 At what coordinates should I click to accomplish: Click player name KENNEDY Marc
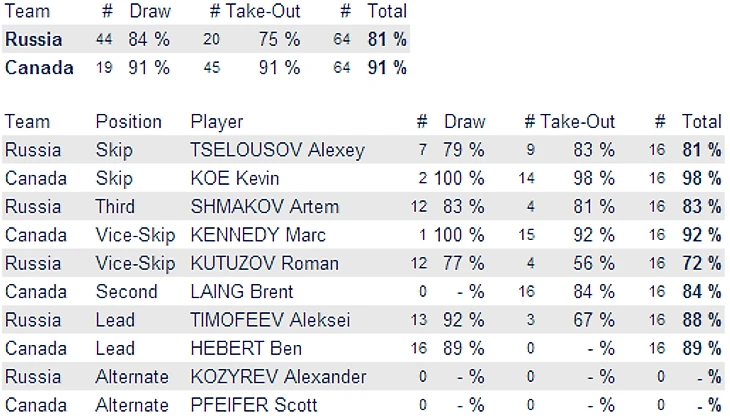(x=258, y=236)
